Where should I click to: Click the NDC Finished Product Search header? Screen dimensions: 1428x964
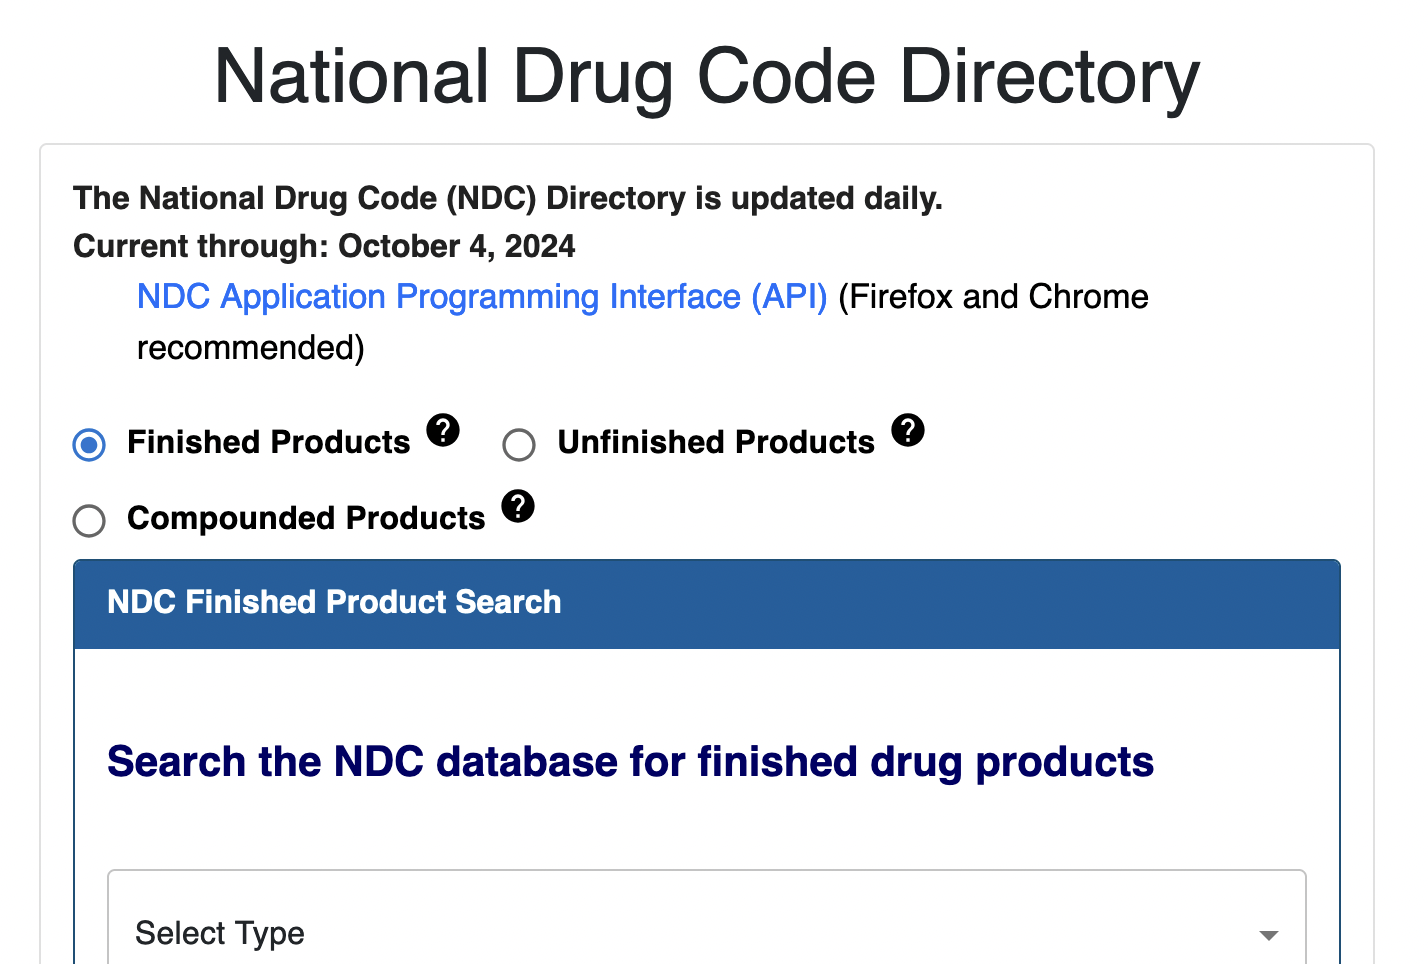coord(334,602)
